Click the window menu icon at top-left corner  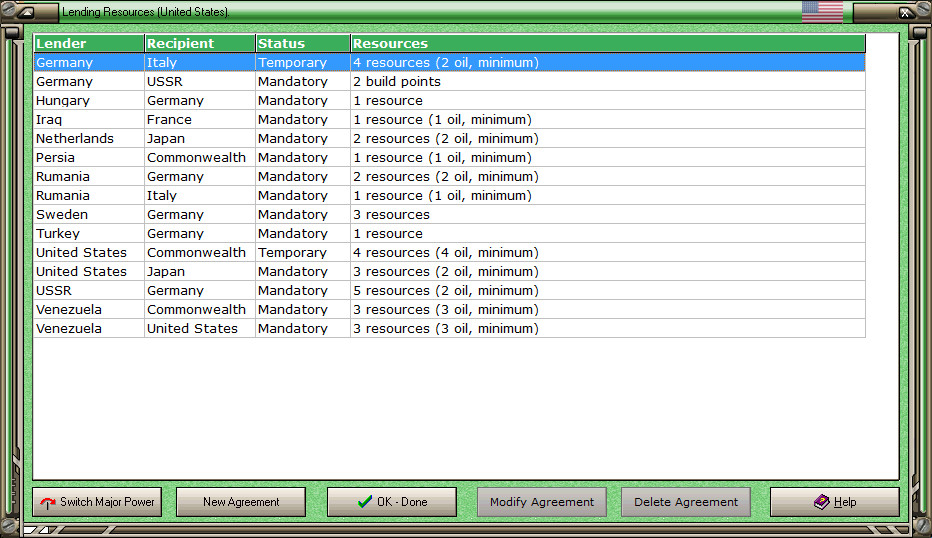[26, 12]
